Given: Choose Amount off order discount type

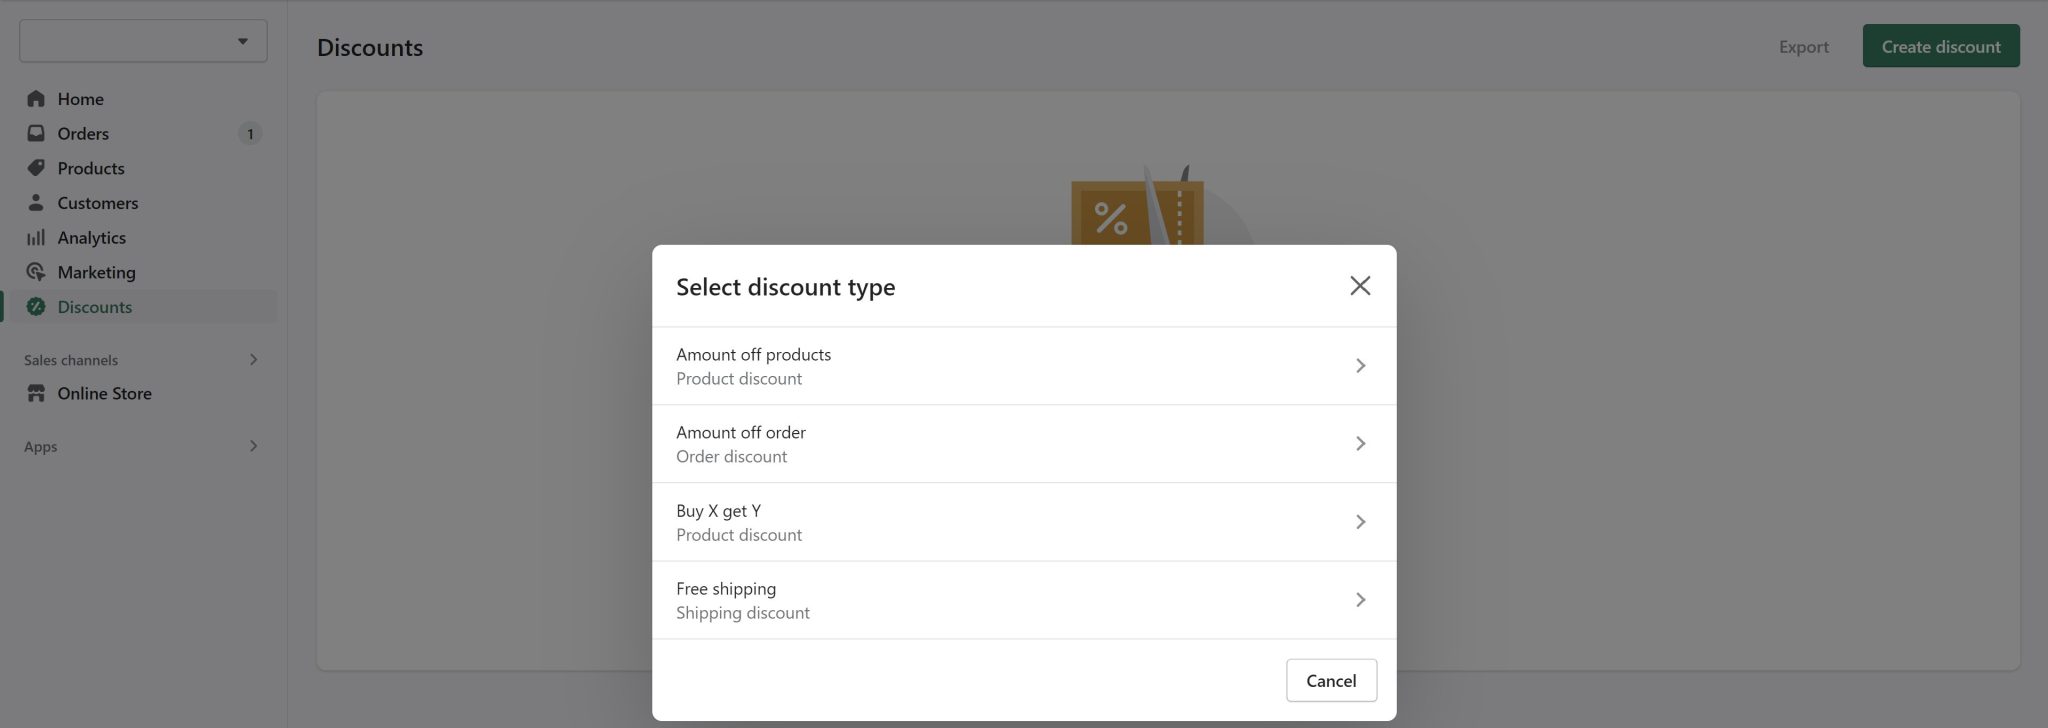Looking at the screenshot, I should 1024,444.
